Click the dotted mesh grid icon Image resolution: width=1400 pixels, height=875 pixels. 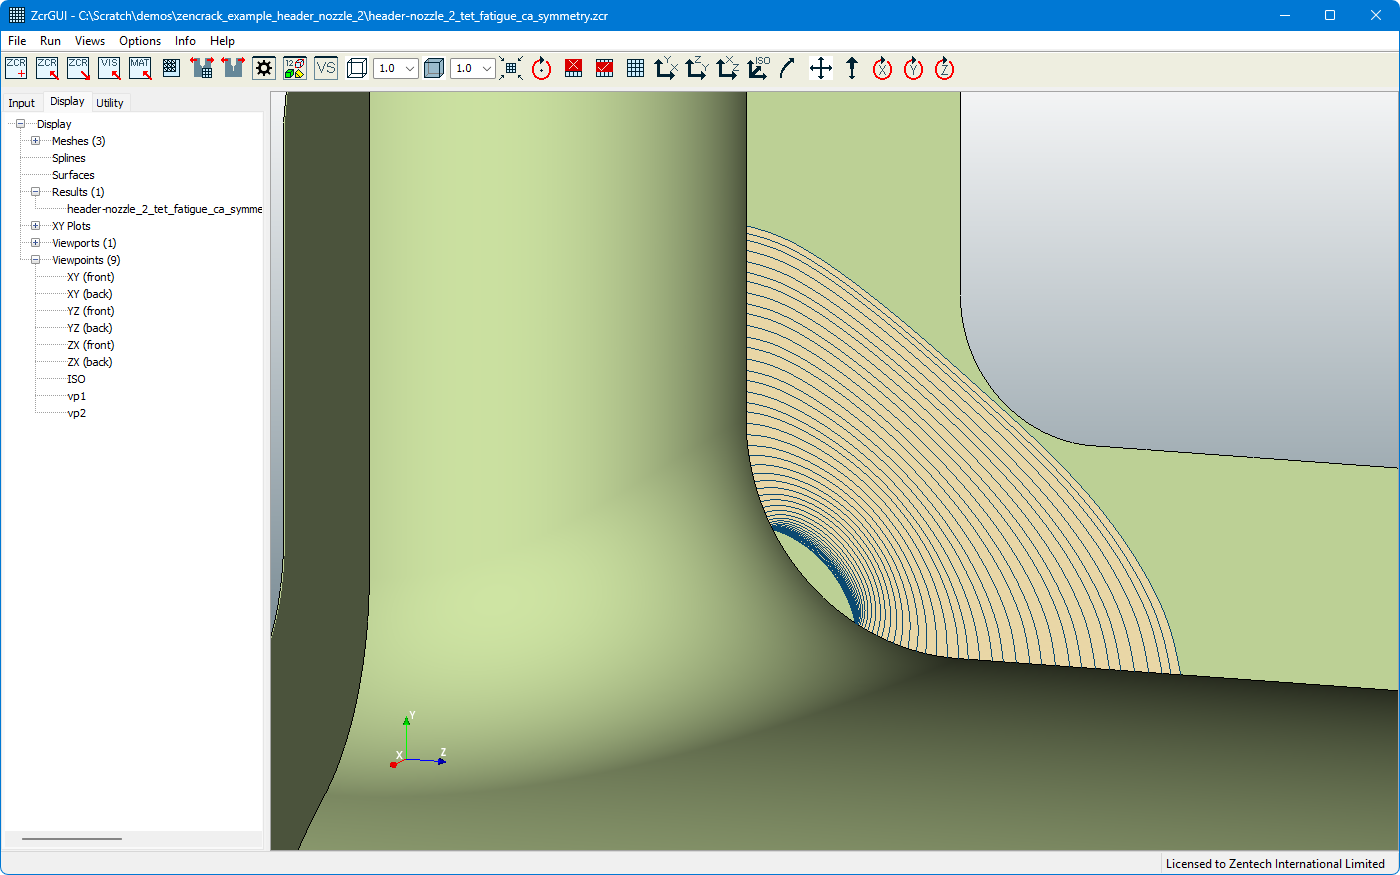pos(171,68)
